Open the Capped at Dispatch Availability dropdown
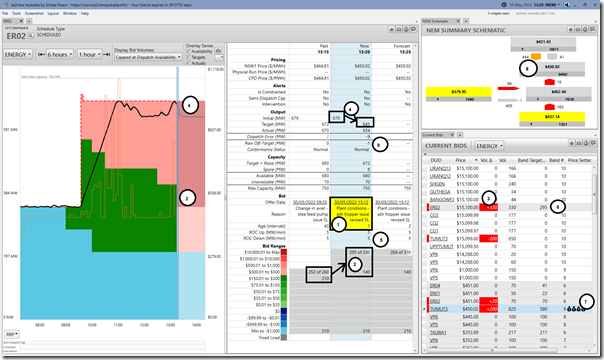Screen dimensions: 604x360 [x=148, y=57]
